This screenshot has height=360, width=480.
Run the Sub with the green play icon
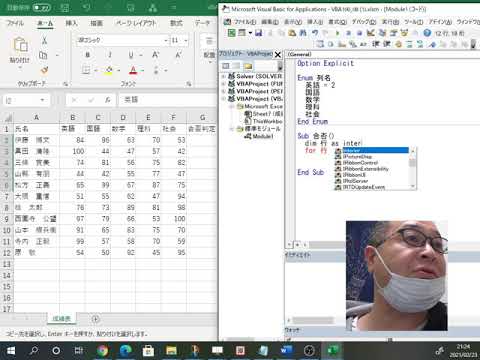click(337, 33)
